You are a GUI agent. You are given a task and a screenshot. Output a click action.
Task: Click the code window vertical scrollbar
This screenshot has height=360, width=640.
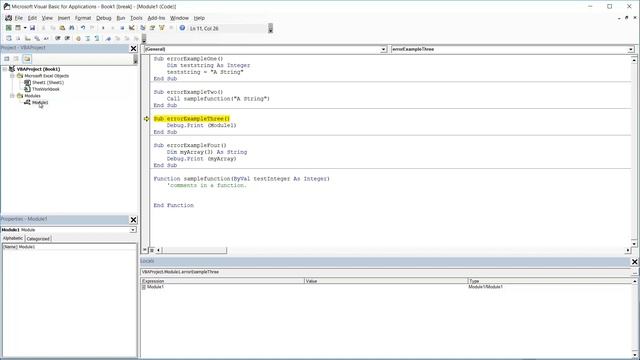click(634, 151)
